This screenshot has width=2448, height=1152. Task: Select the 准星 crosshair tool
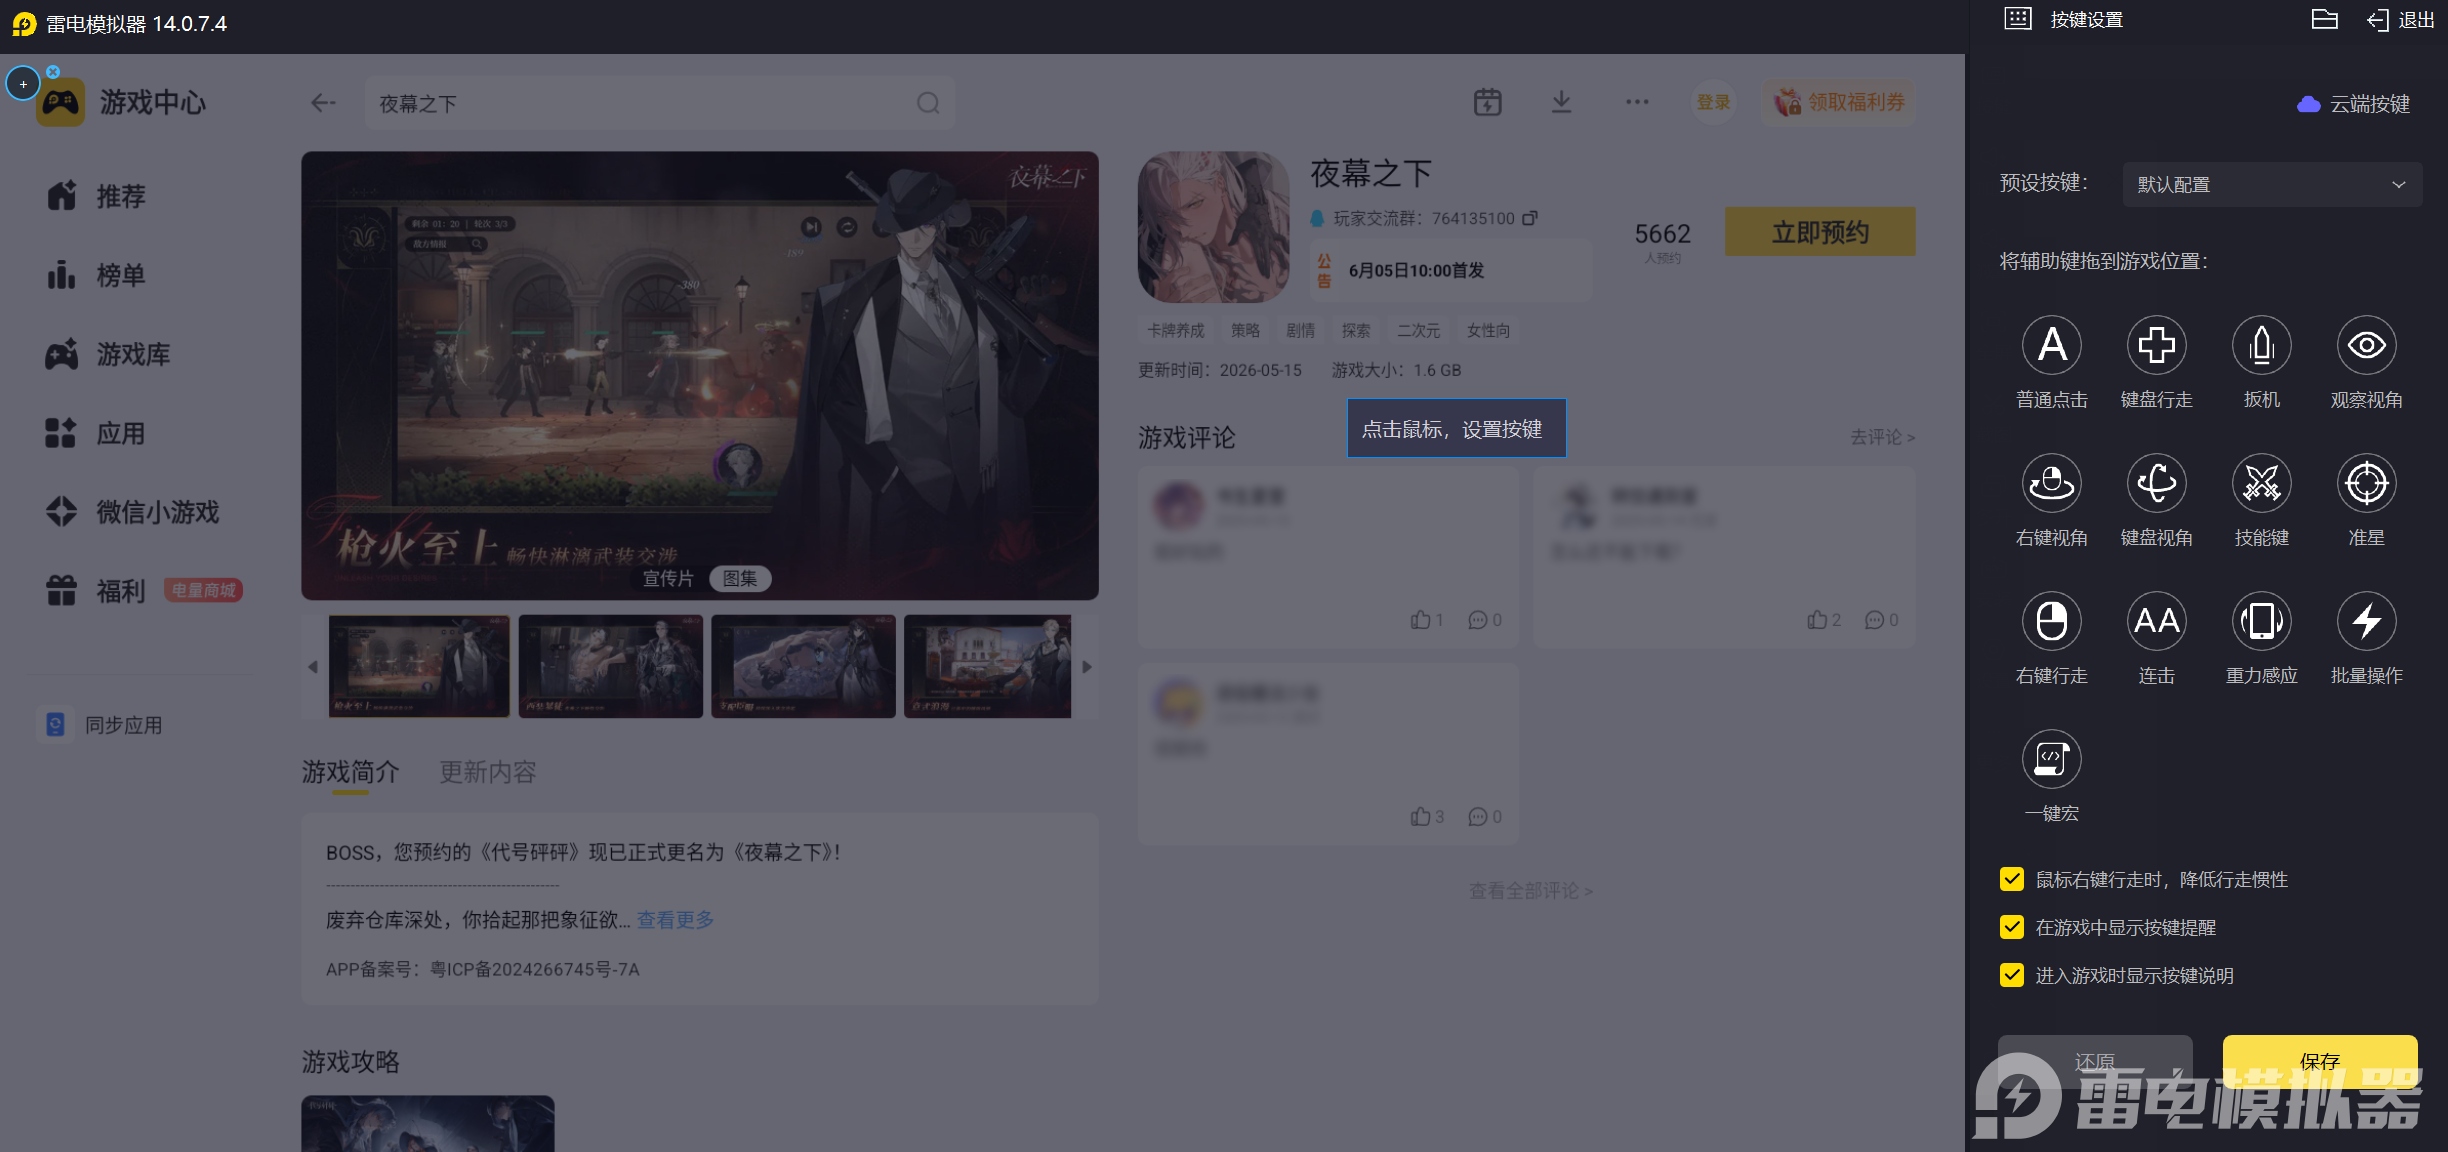point(2366,484)
